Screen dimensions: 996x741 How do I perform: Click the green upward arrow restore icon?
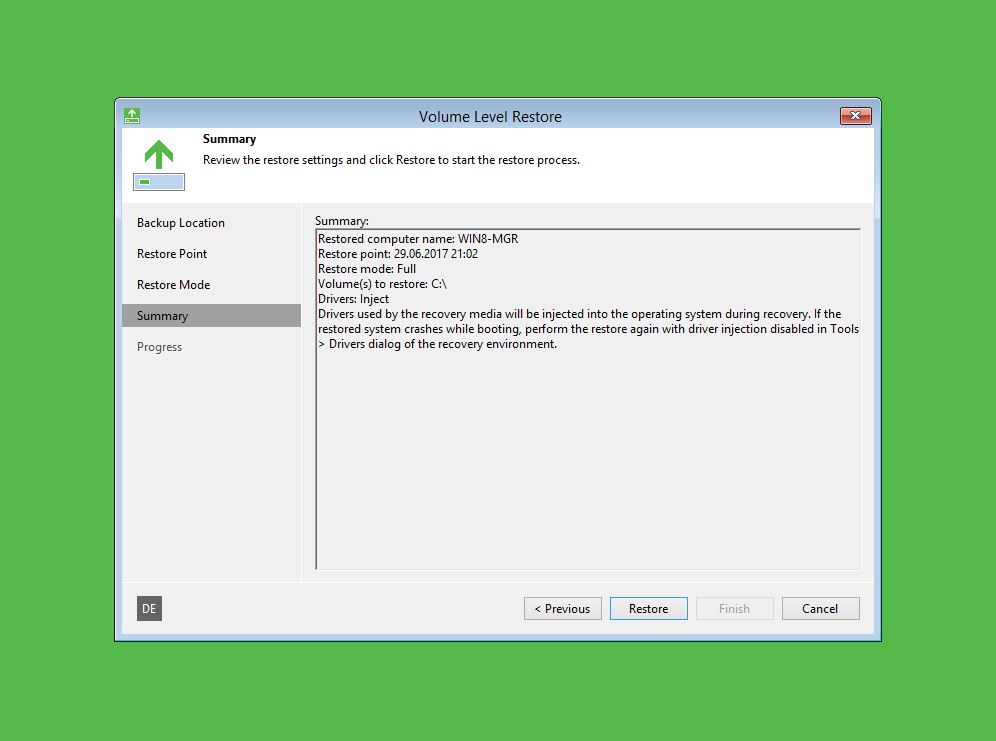(x=159, y=154)
